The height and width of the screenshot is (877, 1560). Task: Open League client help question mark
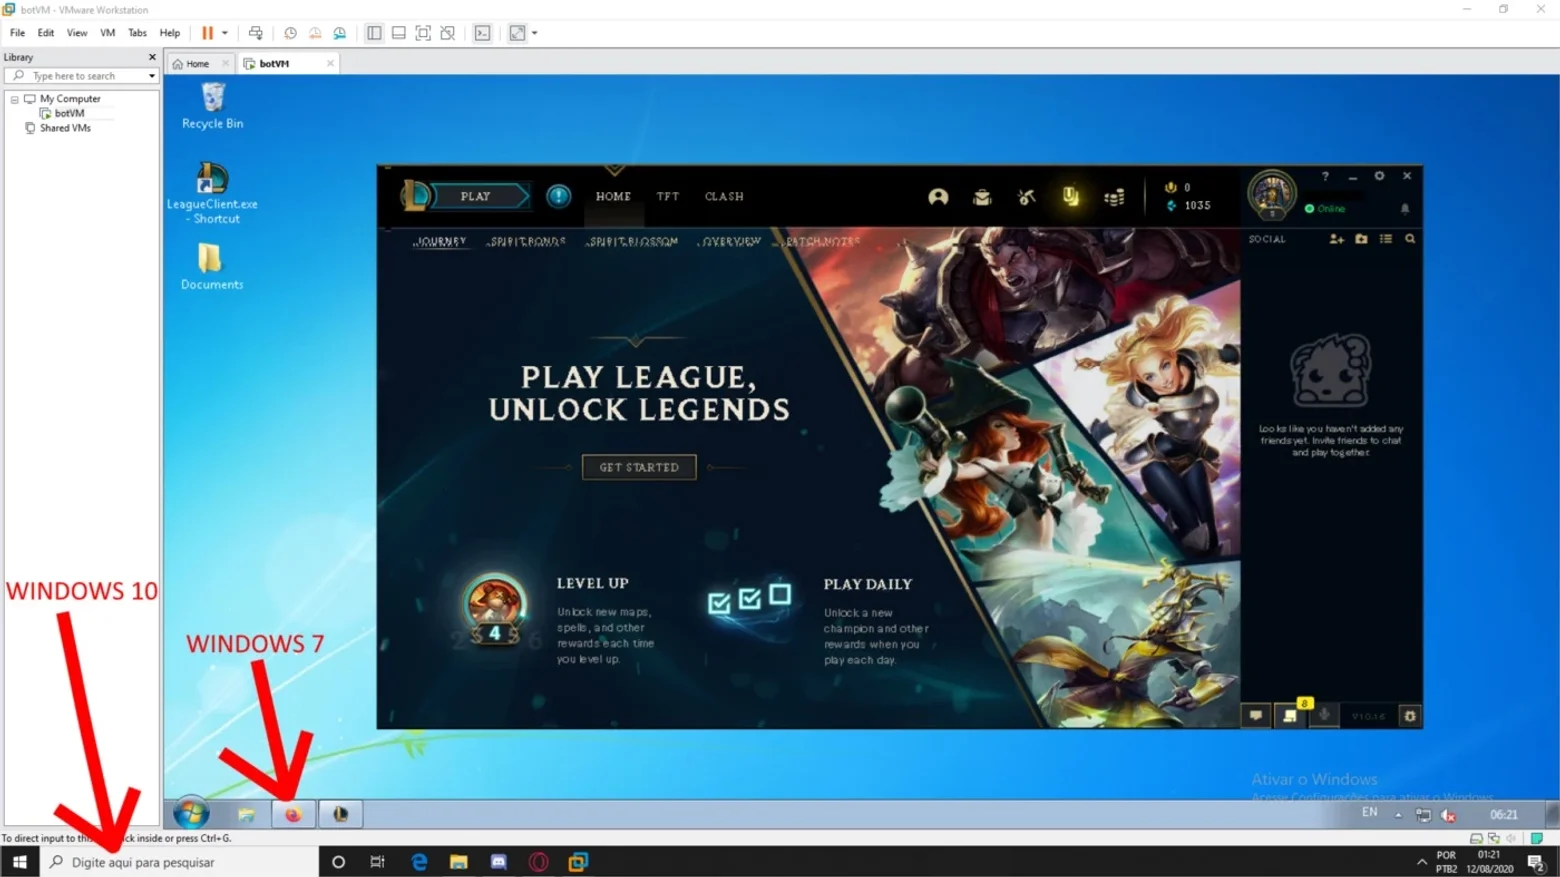click(x=1325, y=176)
